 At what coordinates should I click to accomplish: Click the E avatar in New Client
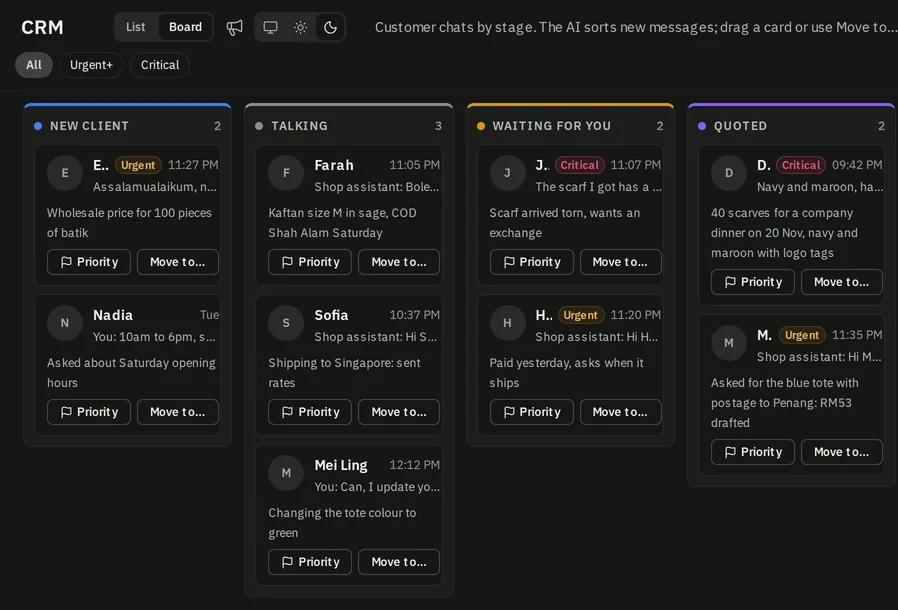65,173
